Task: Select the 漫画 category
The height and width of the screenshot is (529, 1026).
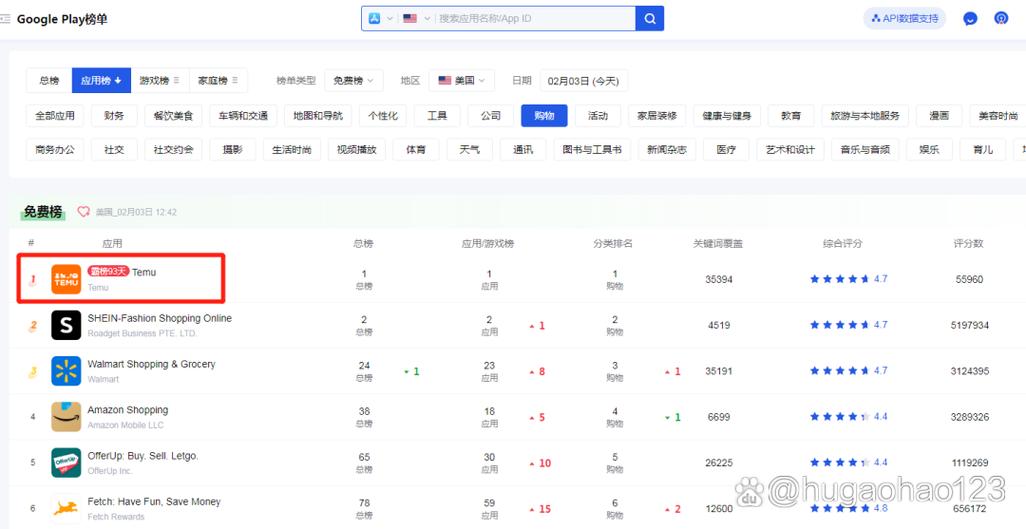Action: [939, 116]
